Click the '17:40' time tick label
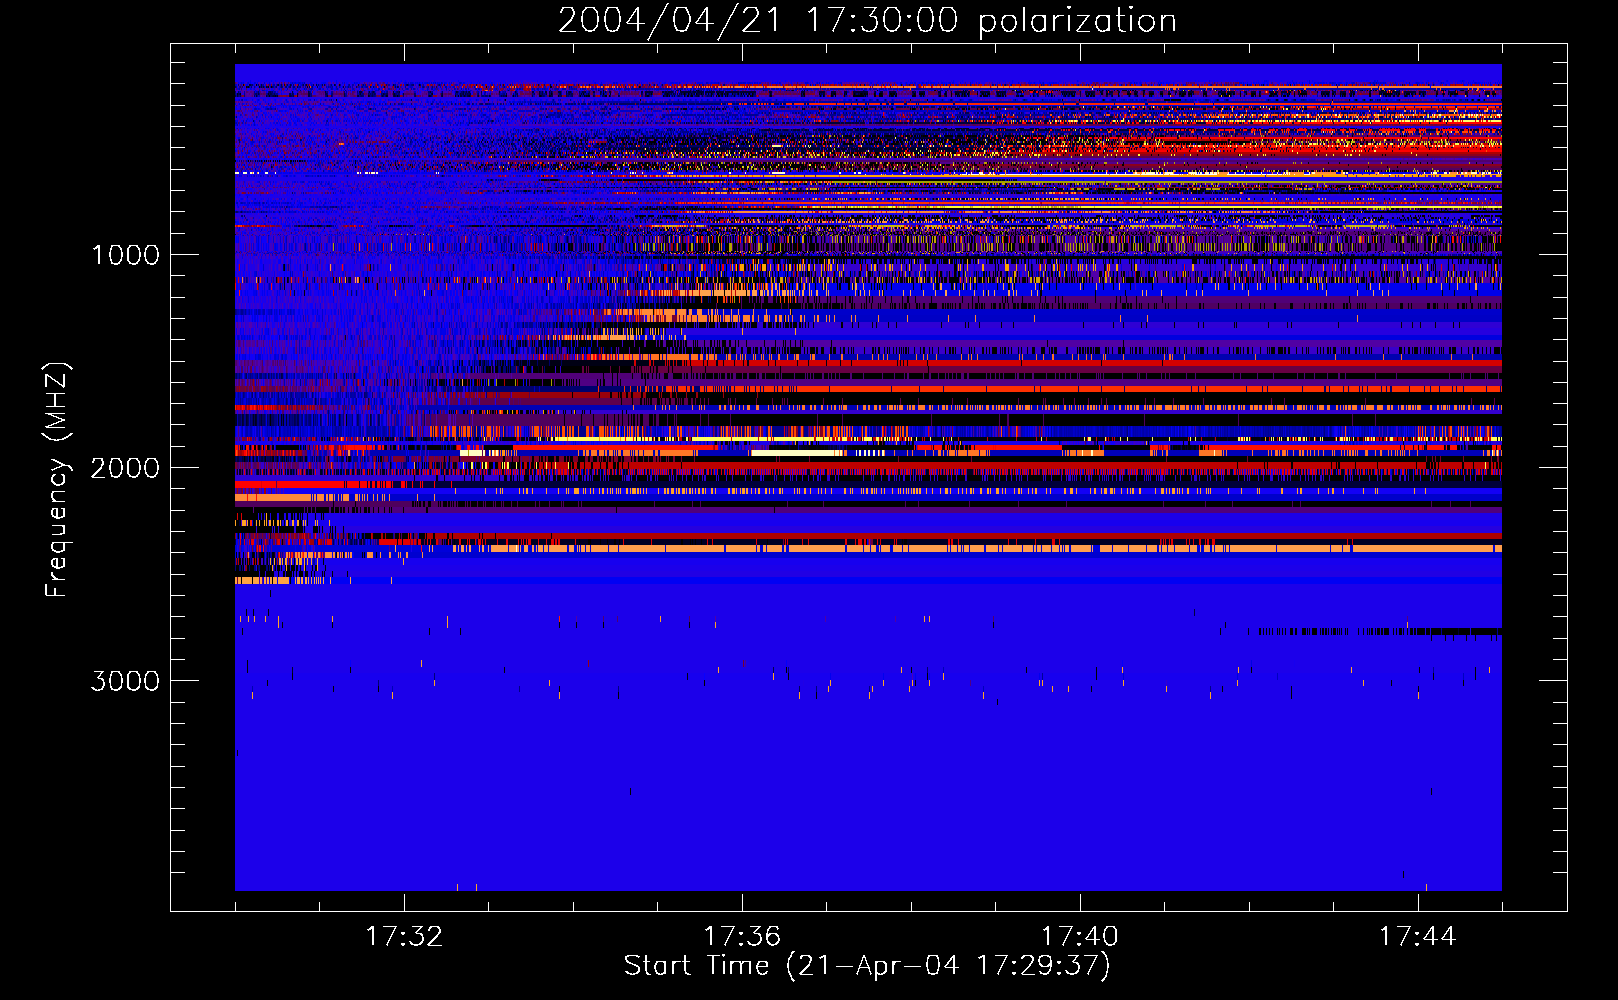Screen dimensions: 1618x1000 click(x=1080, y=937)
